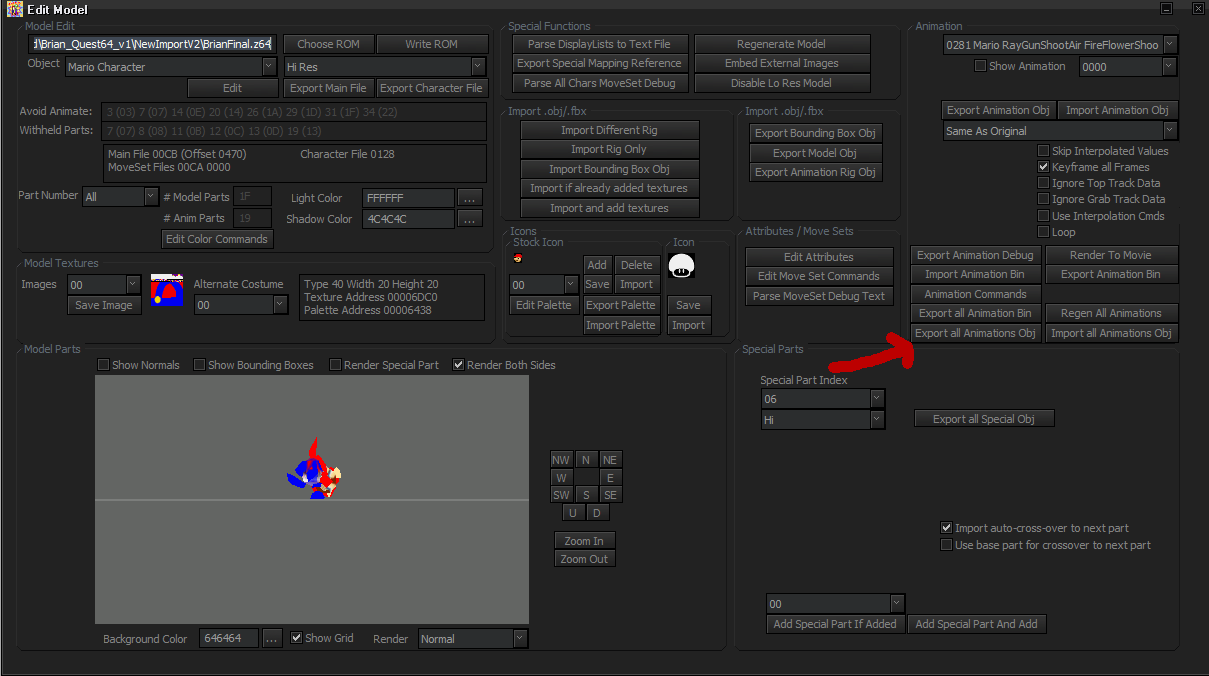Open Light Color picker ellipsis button
The height and width of the screenshot is (676, 1209).
(x=471, y=198)
